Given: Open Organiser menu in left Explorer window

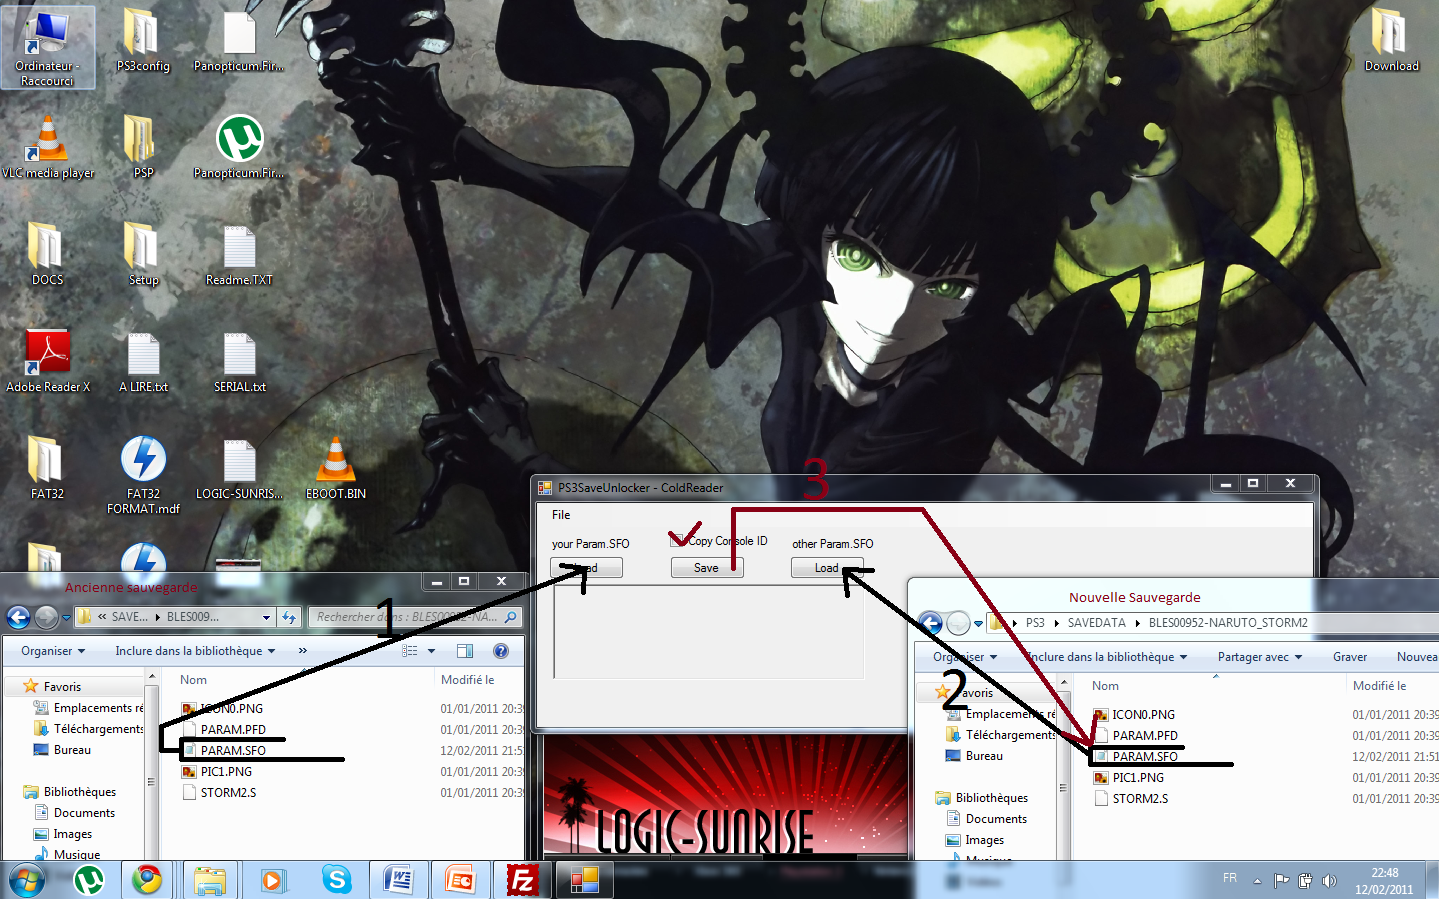Looking at the screenshot, I should coord(53,651).
